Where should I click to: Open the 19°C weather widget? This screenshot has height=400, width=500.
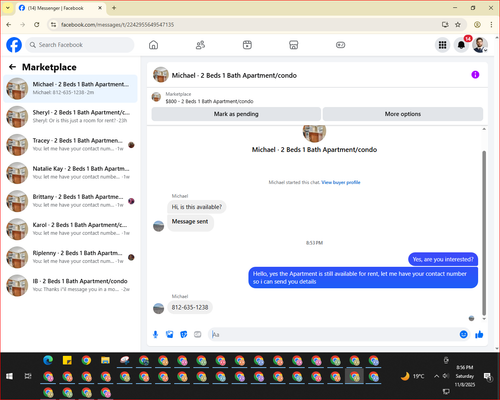click(413, 376)
